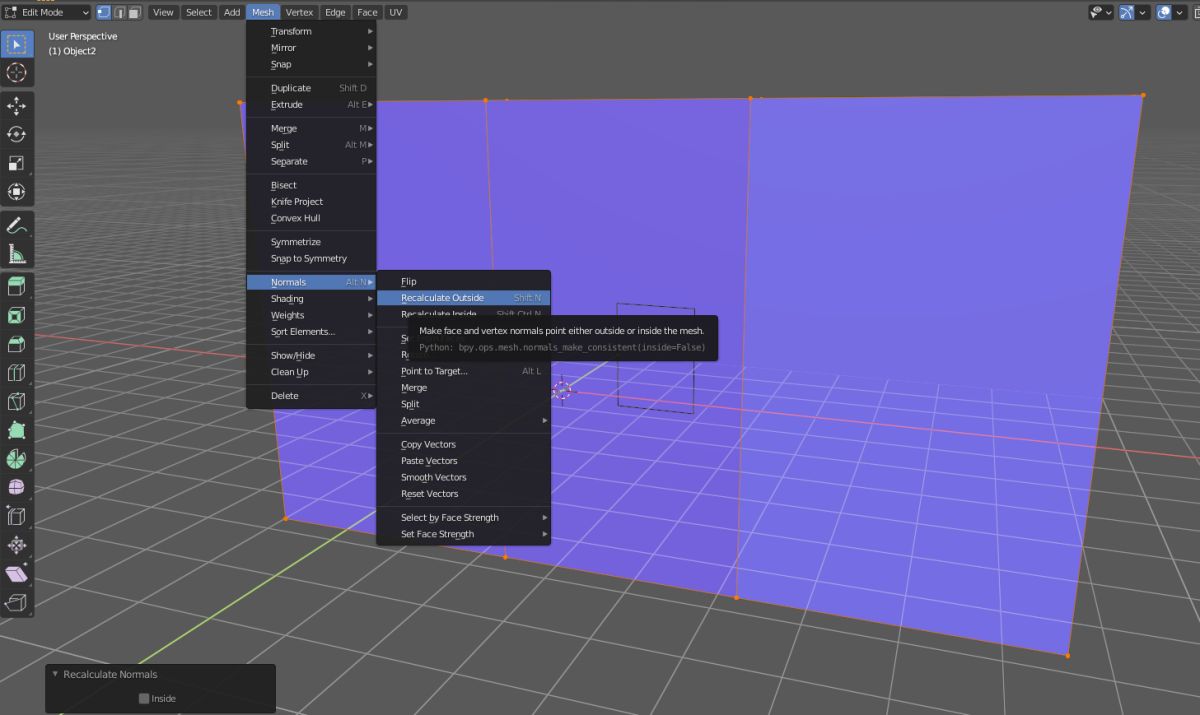Screen dimensions: 1200x715
Task: Select the Scale tool
Action: [17, 163]
